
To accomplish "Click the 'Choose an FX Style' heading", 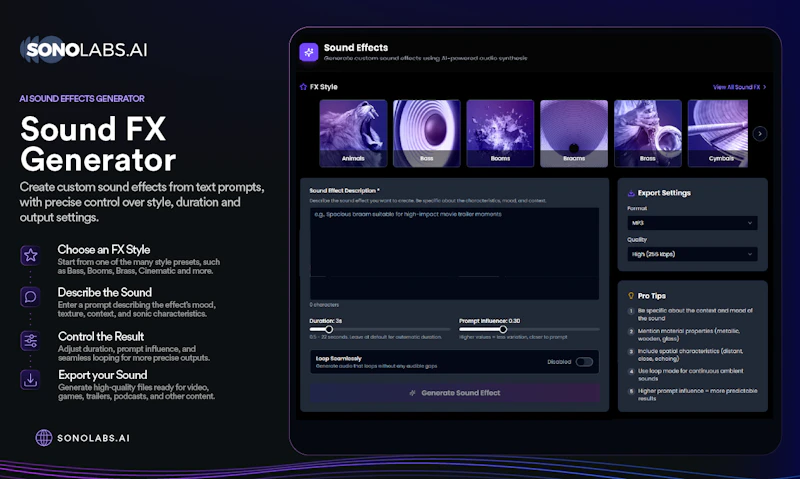I will [104, 249].
